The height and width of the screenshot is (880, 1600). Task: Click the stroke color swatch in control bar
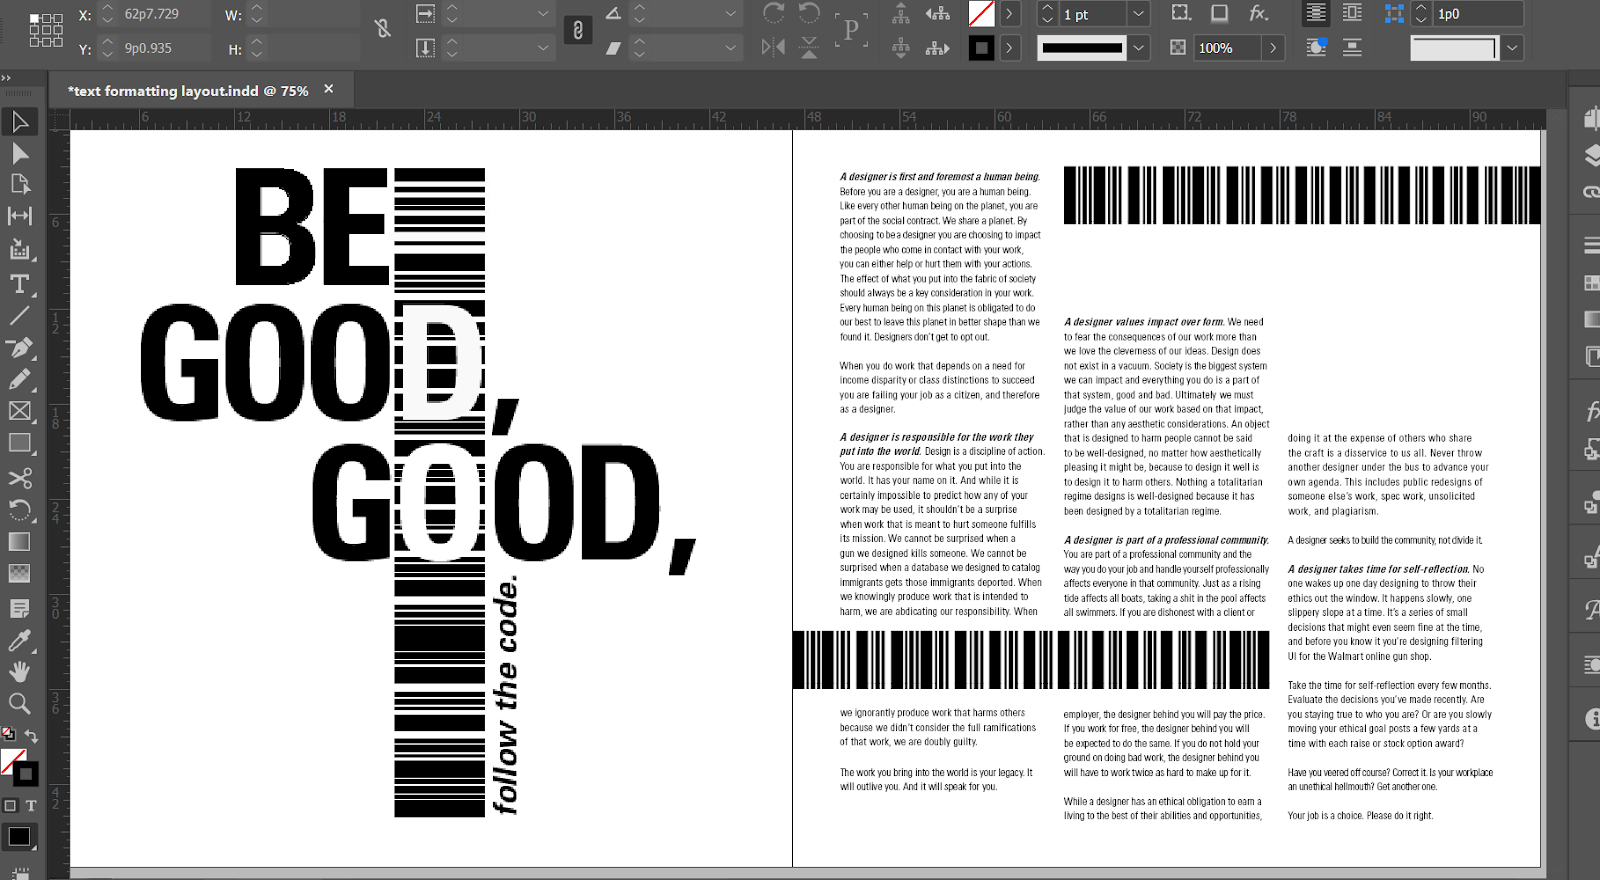pyautogui.click(x=981, y=47)
